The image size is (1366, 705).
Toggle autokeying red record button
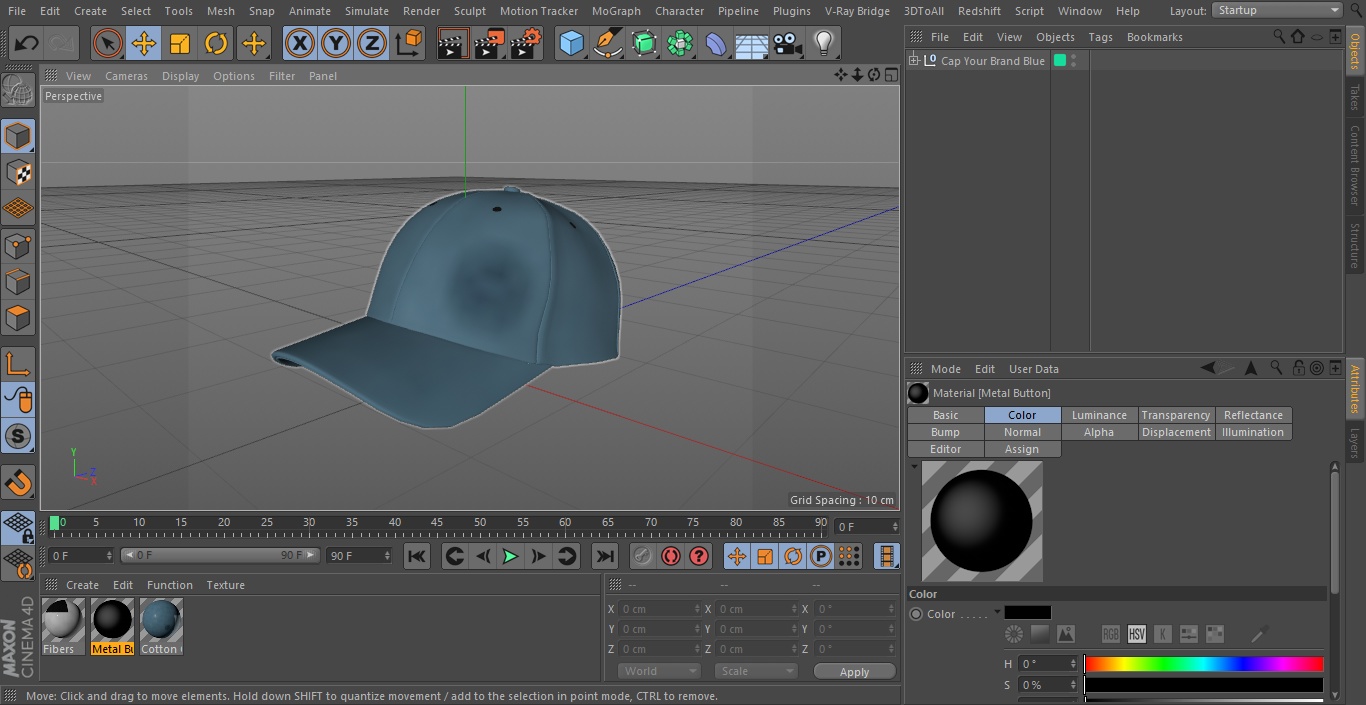(x=671, y=556)
